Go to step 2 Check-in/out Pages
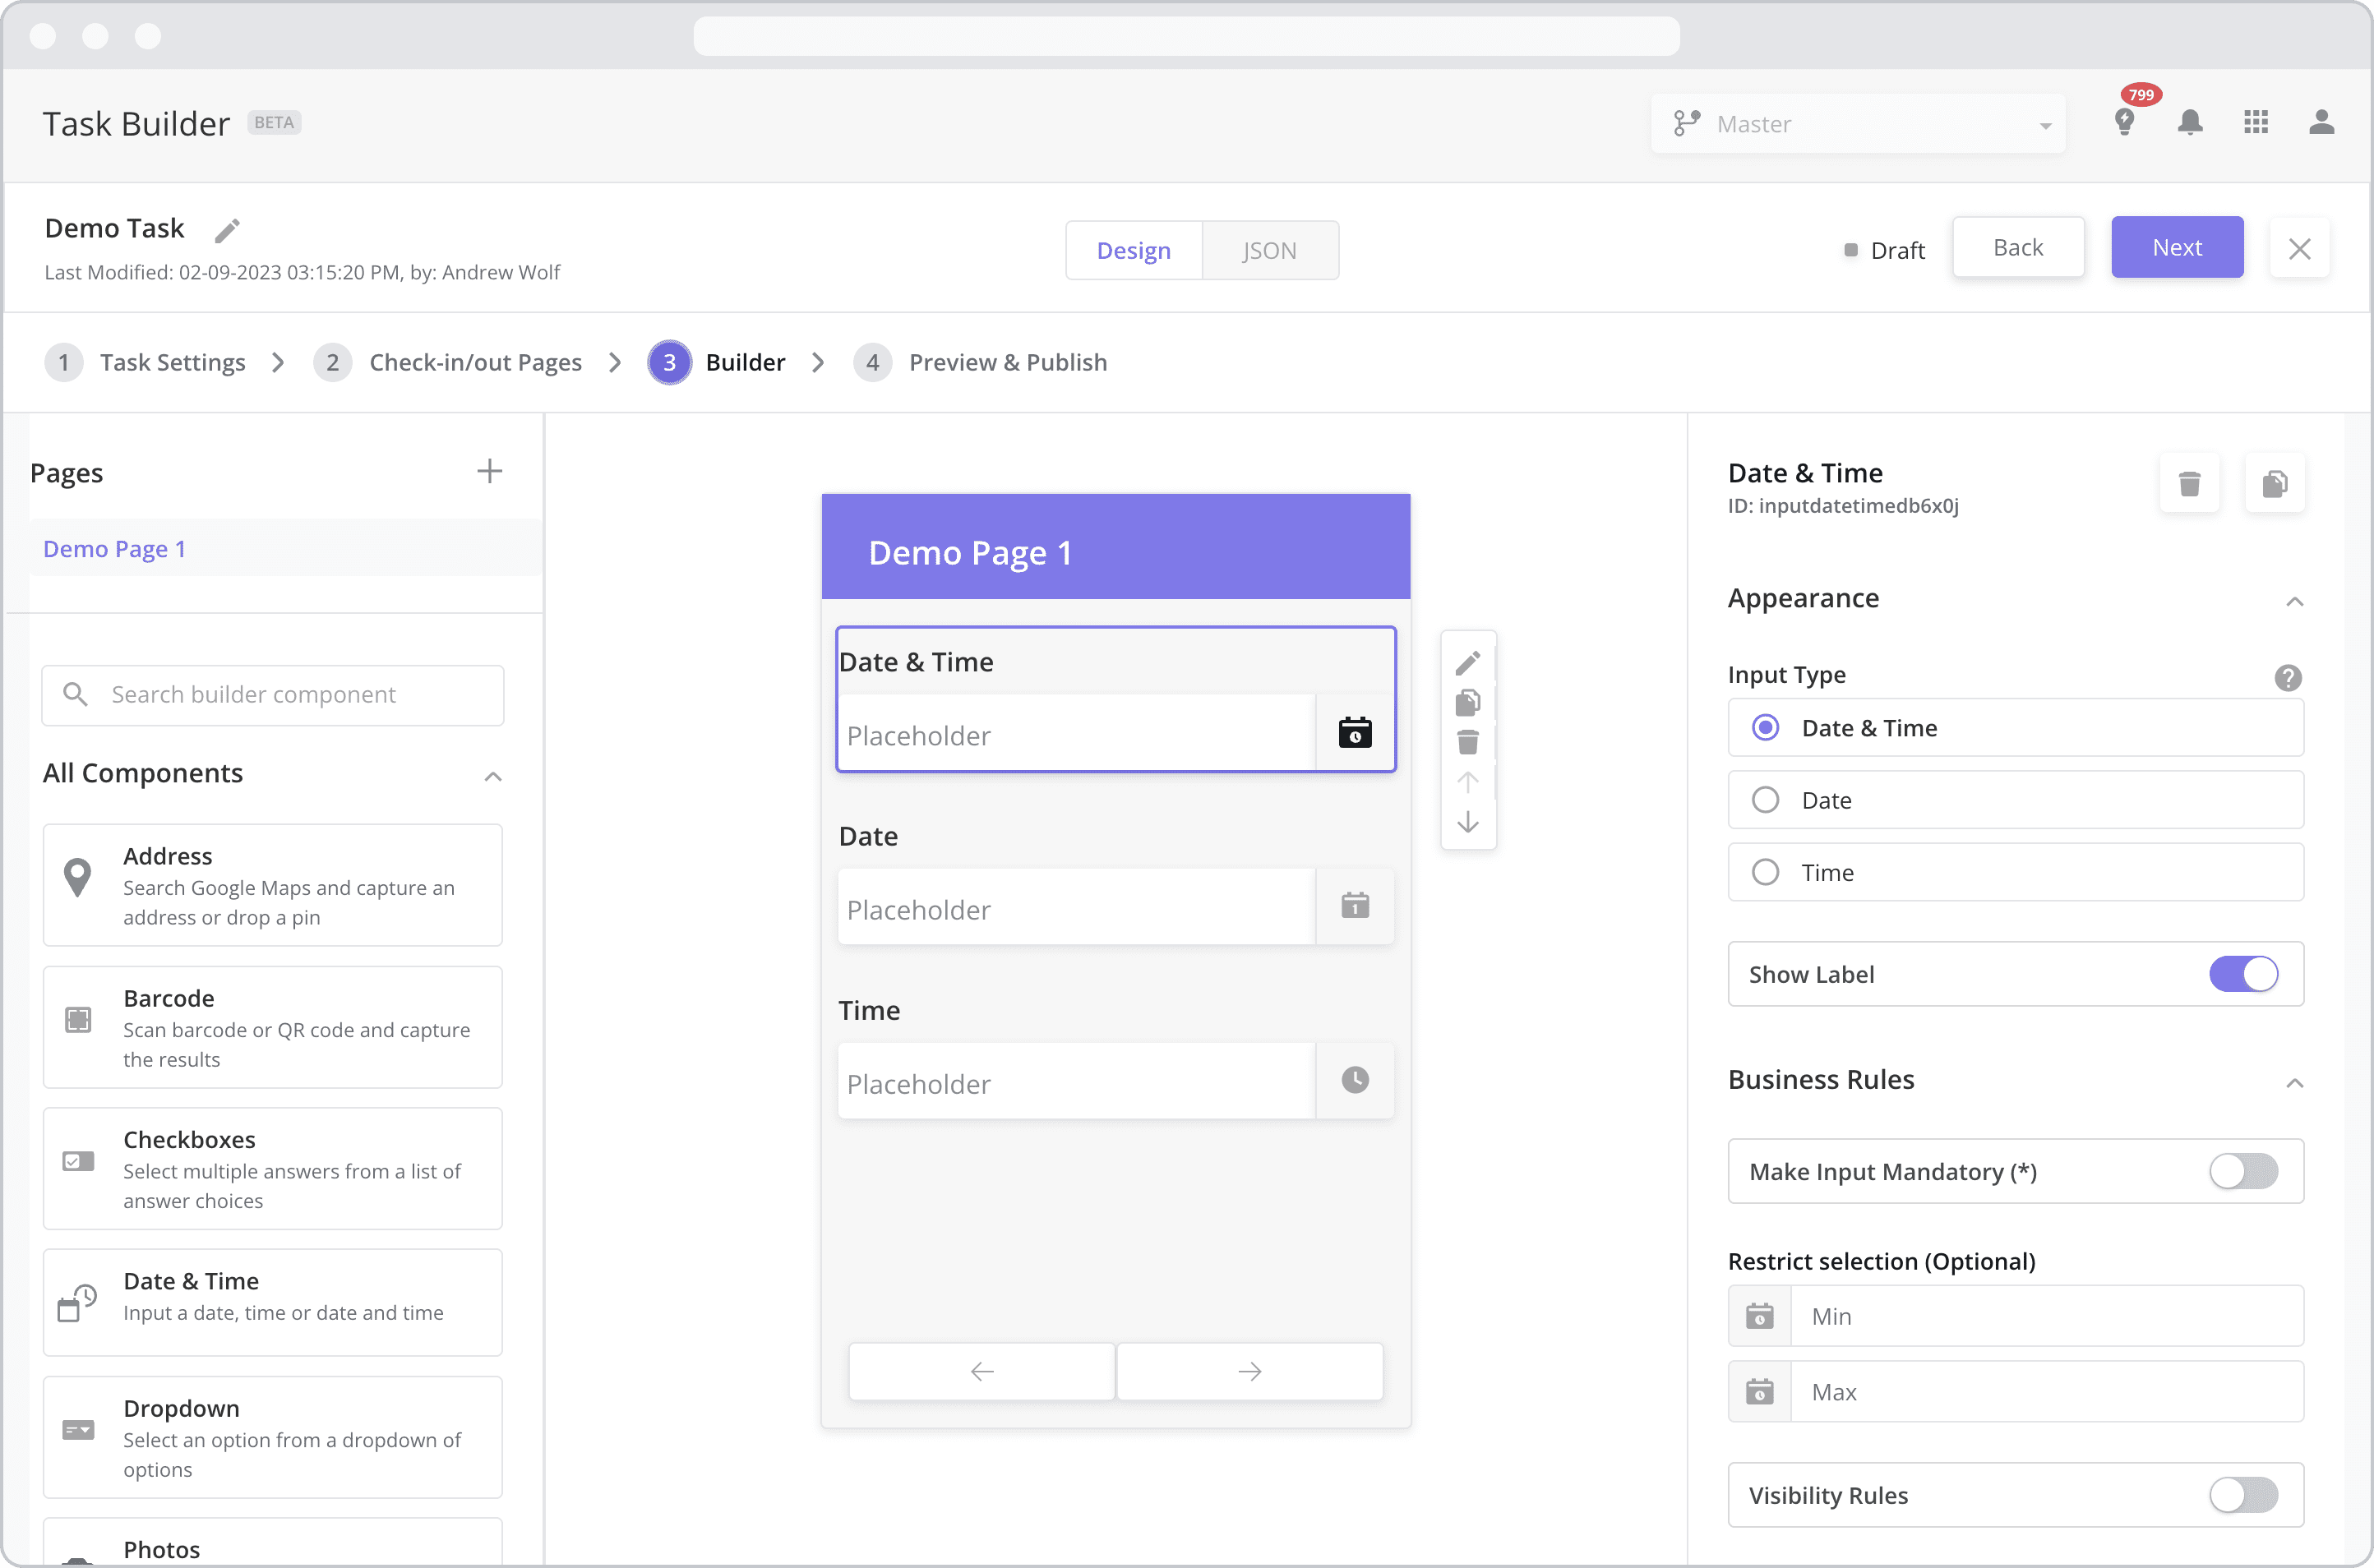Image resolution: width=2374 pixels, height=1568 pixels. point(448,362)
